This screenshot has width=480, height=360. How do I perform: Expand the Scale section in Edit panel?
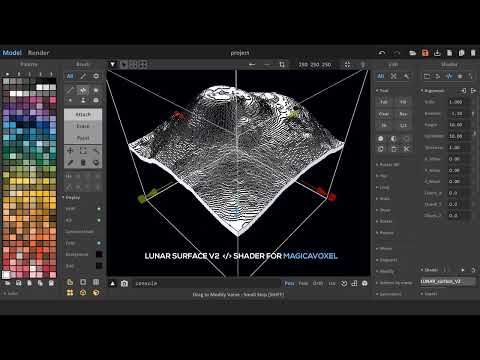point(383,199)
